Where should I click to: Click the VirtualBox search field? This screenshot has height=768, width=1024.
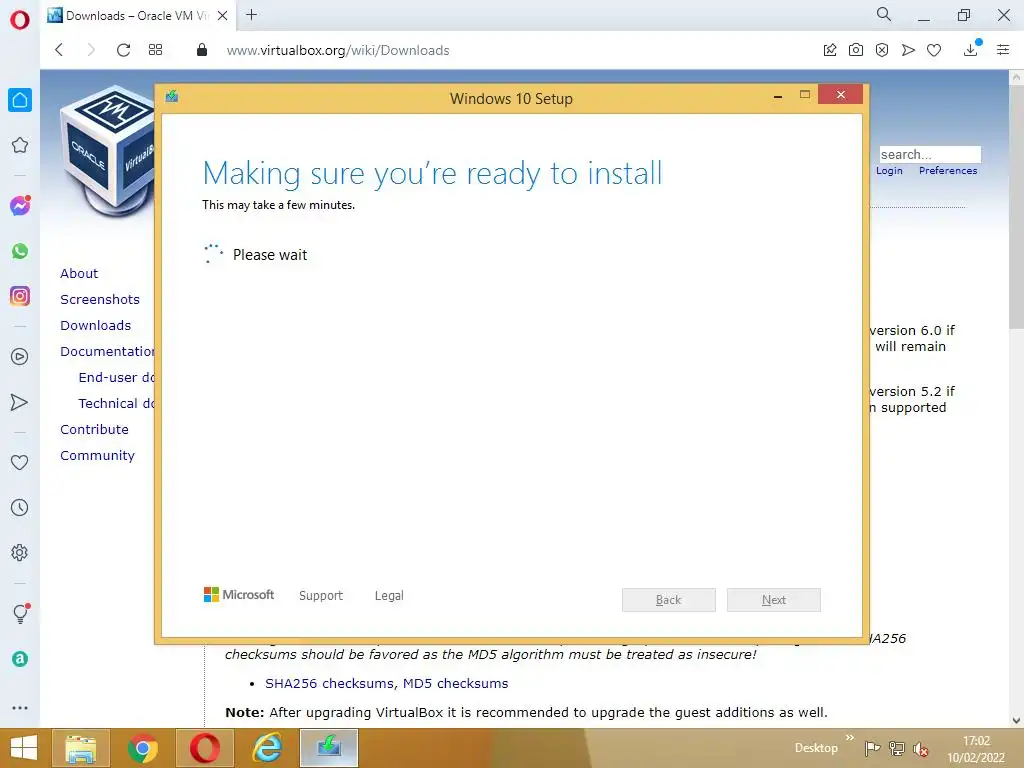[929, 154]
